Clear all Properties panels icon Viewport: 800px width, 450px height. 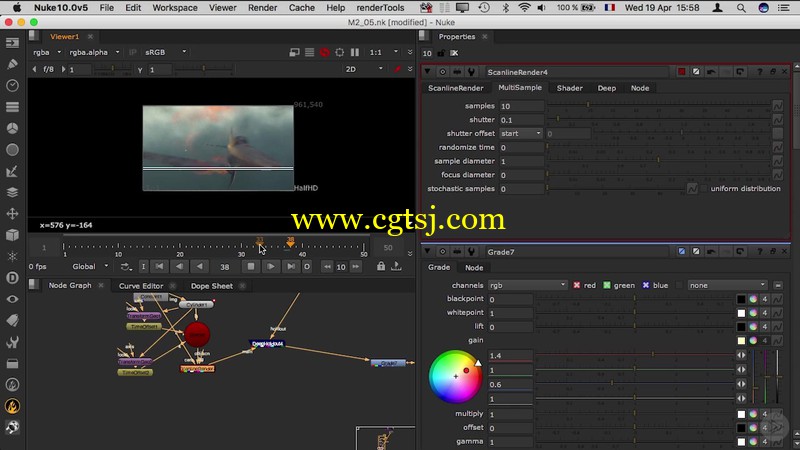click(454, 53)
